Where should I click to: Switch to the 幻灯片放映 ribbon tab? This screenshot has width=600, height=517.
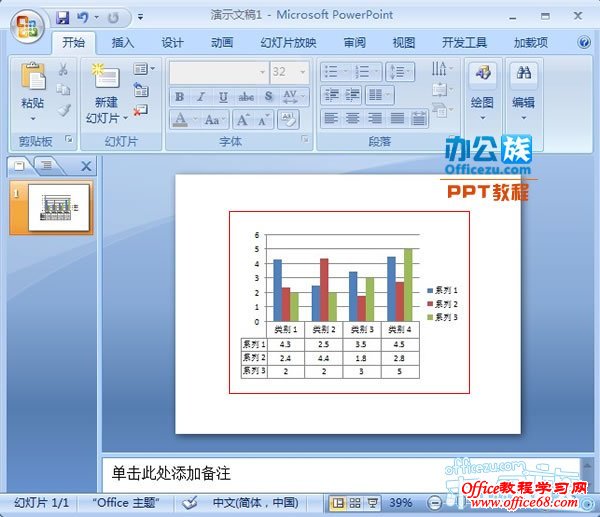(289, 42)
